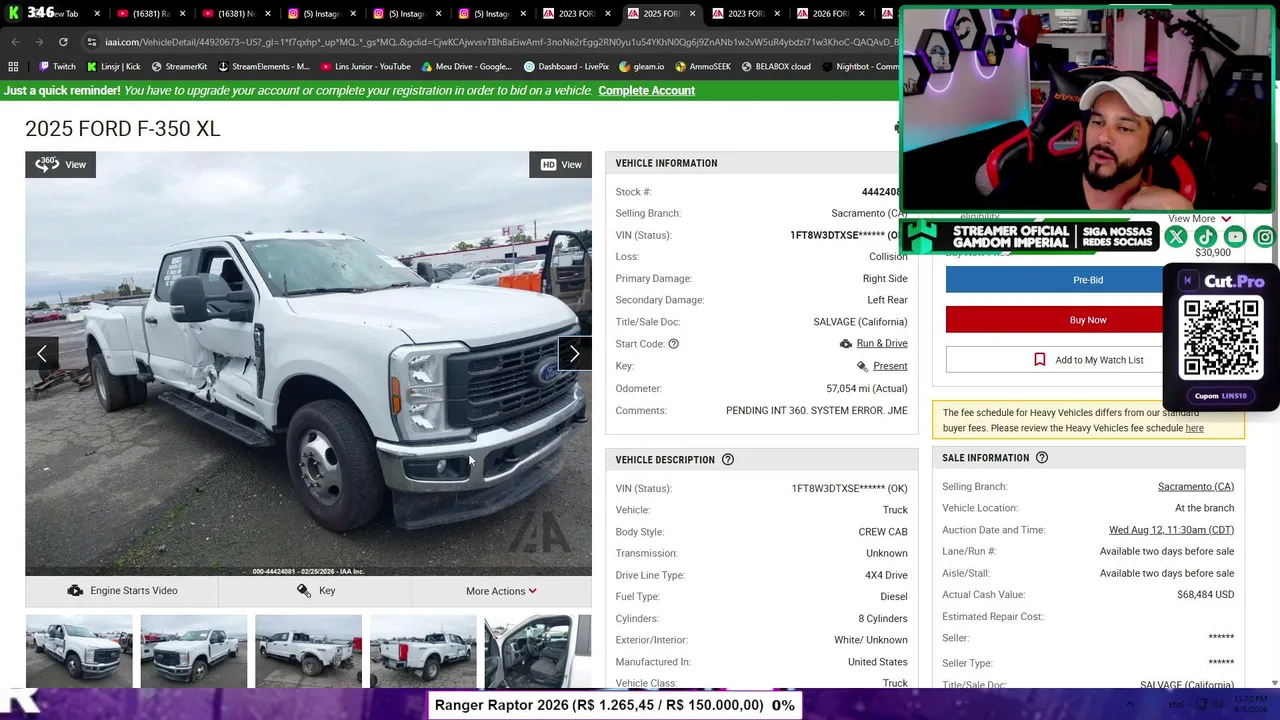The height and width of the screenshot is (720, 1280).
Task: Click the Vehicle Description help icon
Action: [x=728, y=460]
